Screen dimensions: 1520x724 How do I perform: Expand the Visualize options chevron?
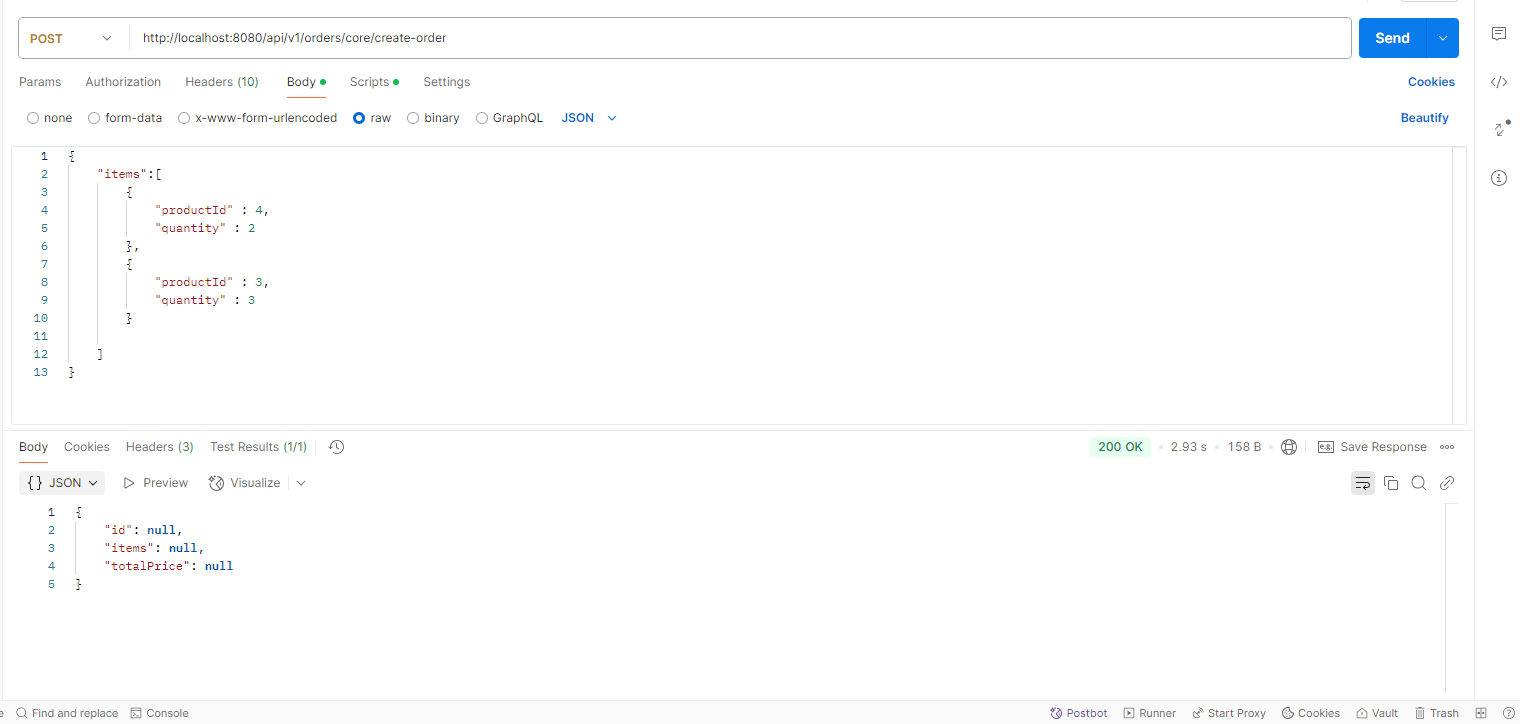click(x=301, y=483)
